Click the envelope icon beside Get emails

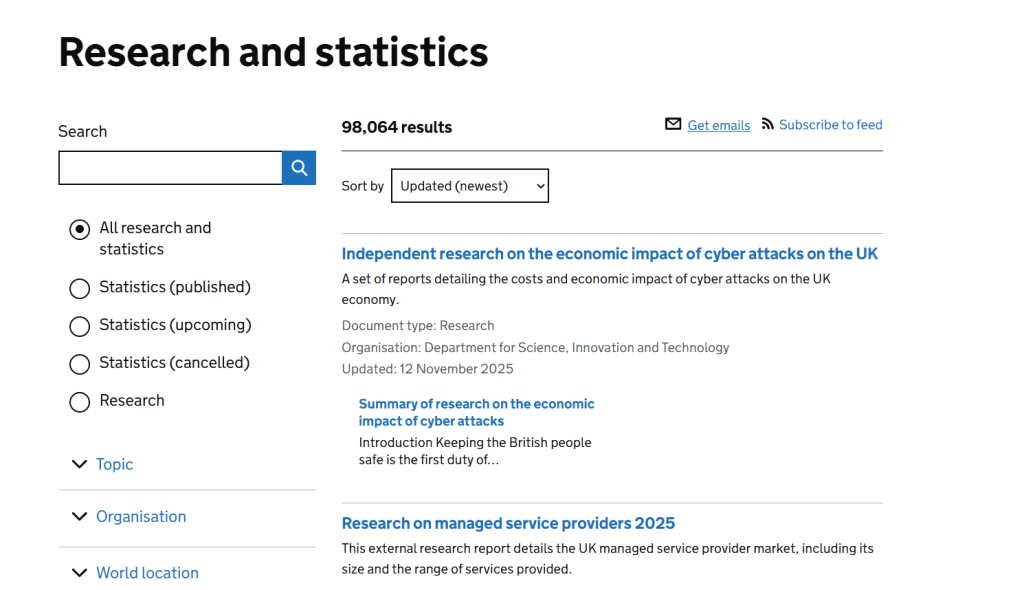pos(673,124)
